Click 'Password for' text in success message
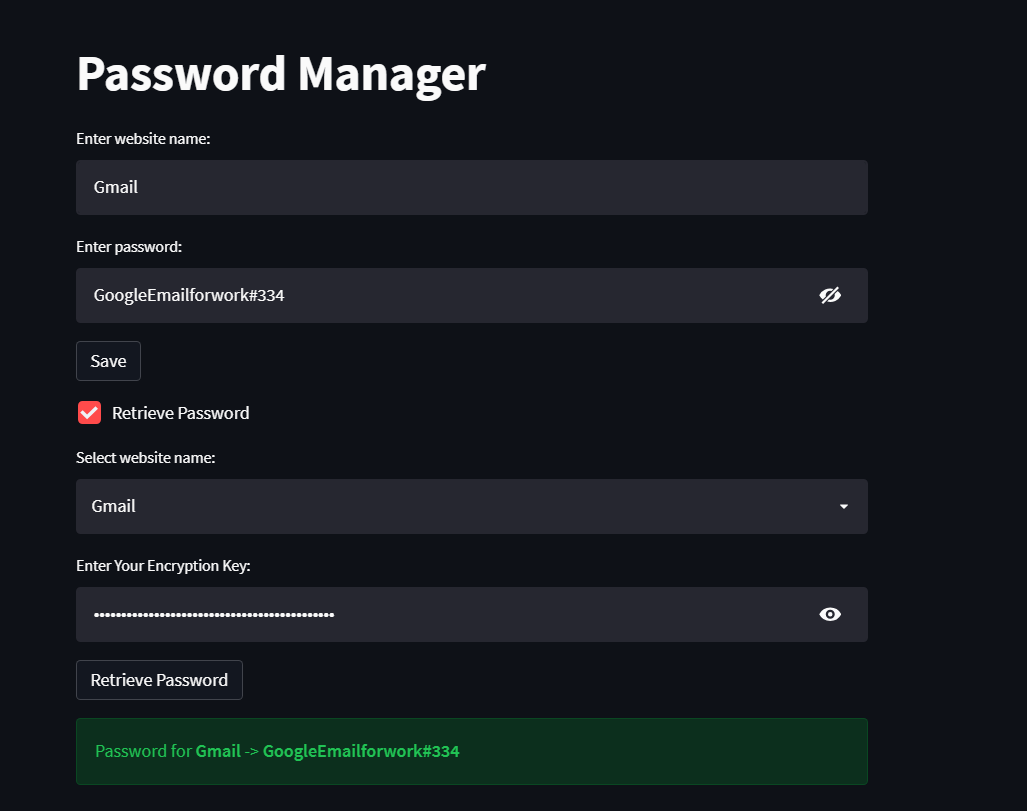This screenshot has height=811, width=1027. [143, 751]
